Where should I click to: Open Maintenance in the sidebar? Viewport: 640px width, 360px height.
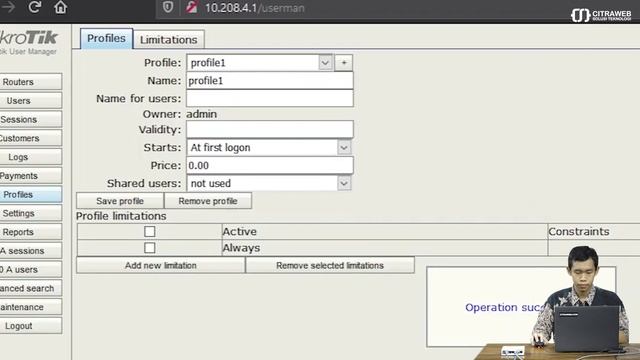[31, 307]
